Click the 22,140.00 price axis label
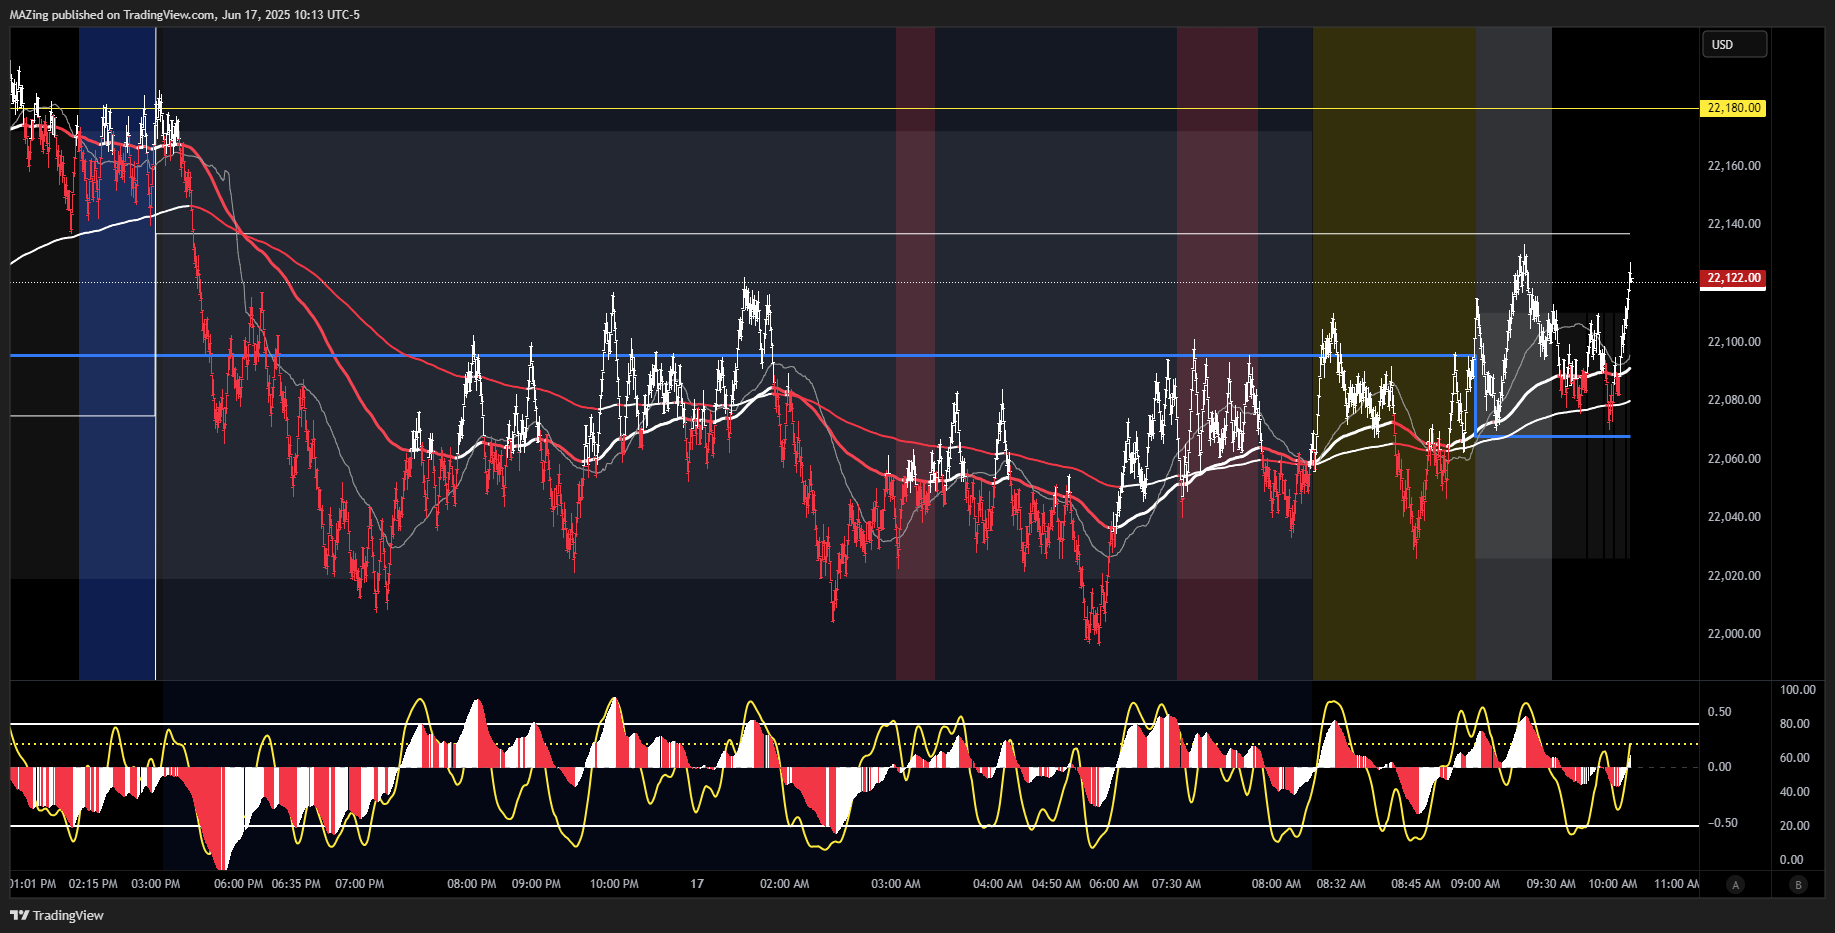 [x=1734, y=224]
